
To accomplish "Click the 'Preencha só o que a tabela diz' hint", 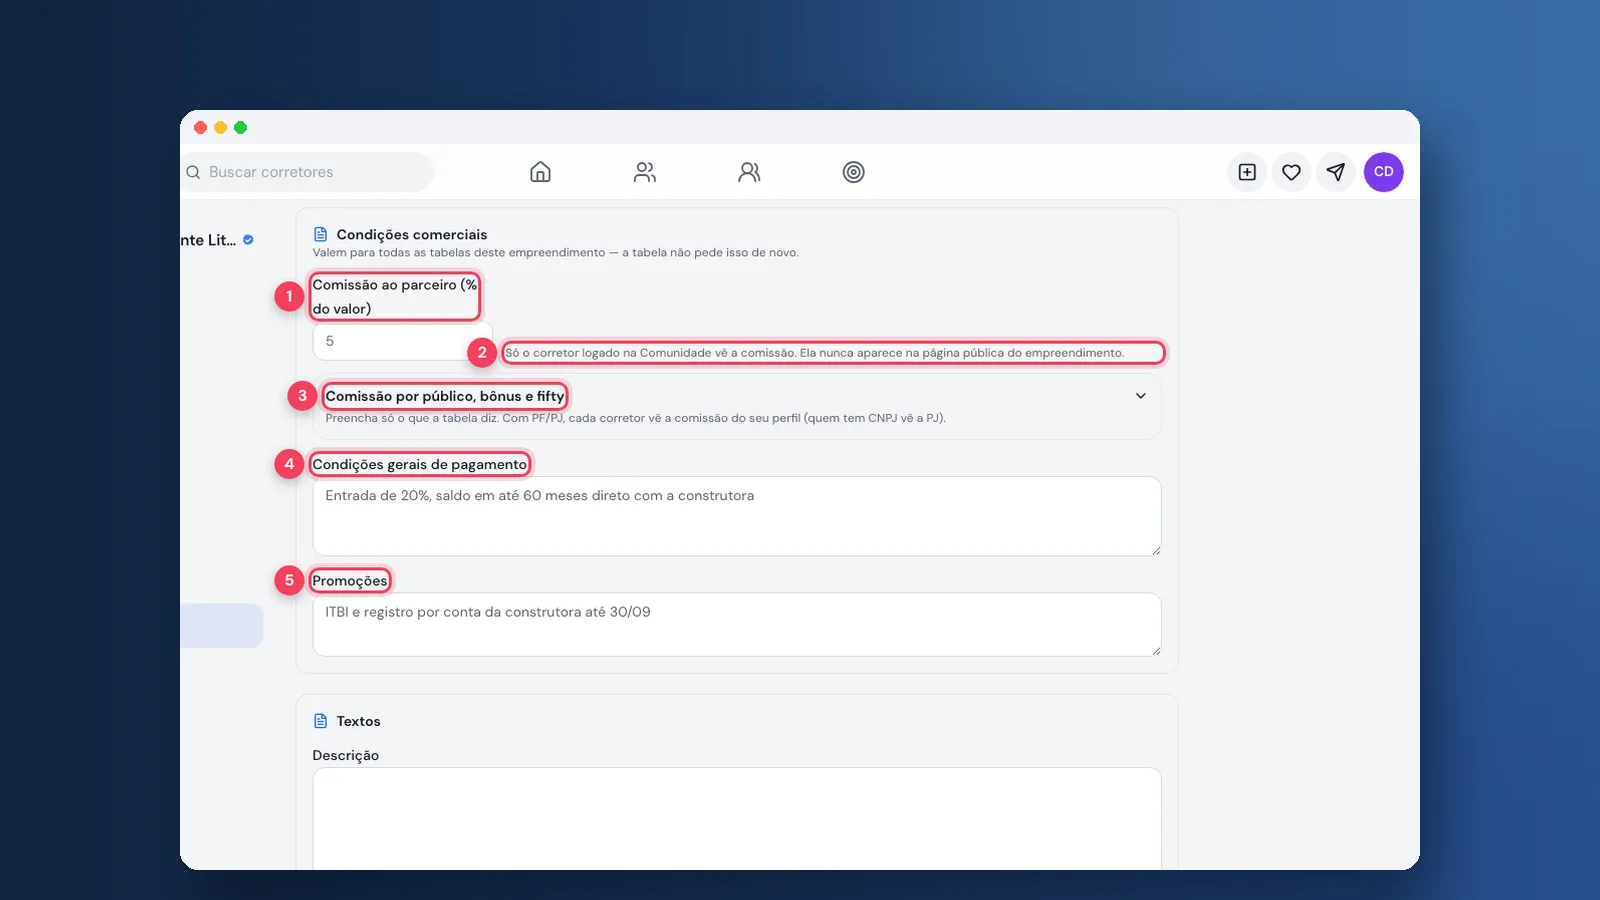I will 635,418.
